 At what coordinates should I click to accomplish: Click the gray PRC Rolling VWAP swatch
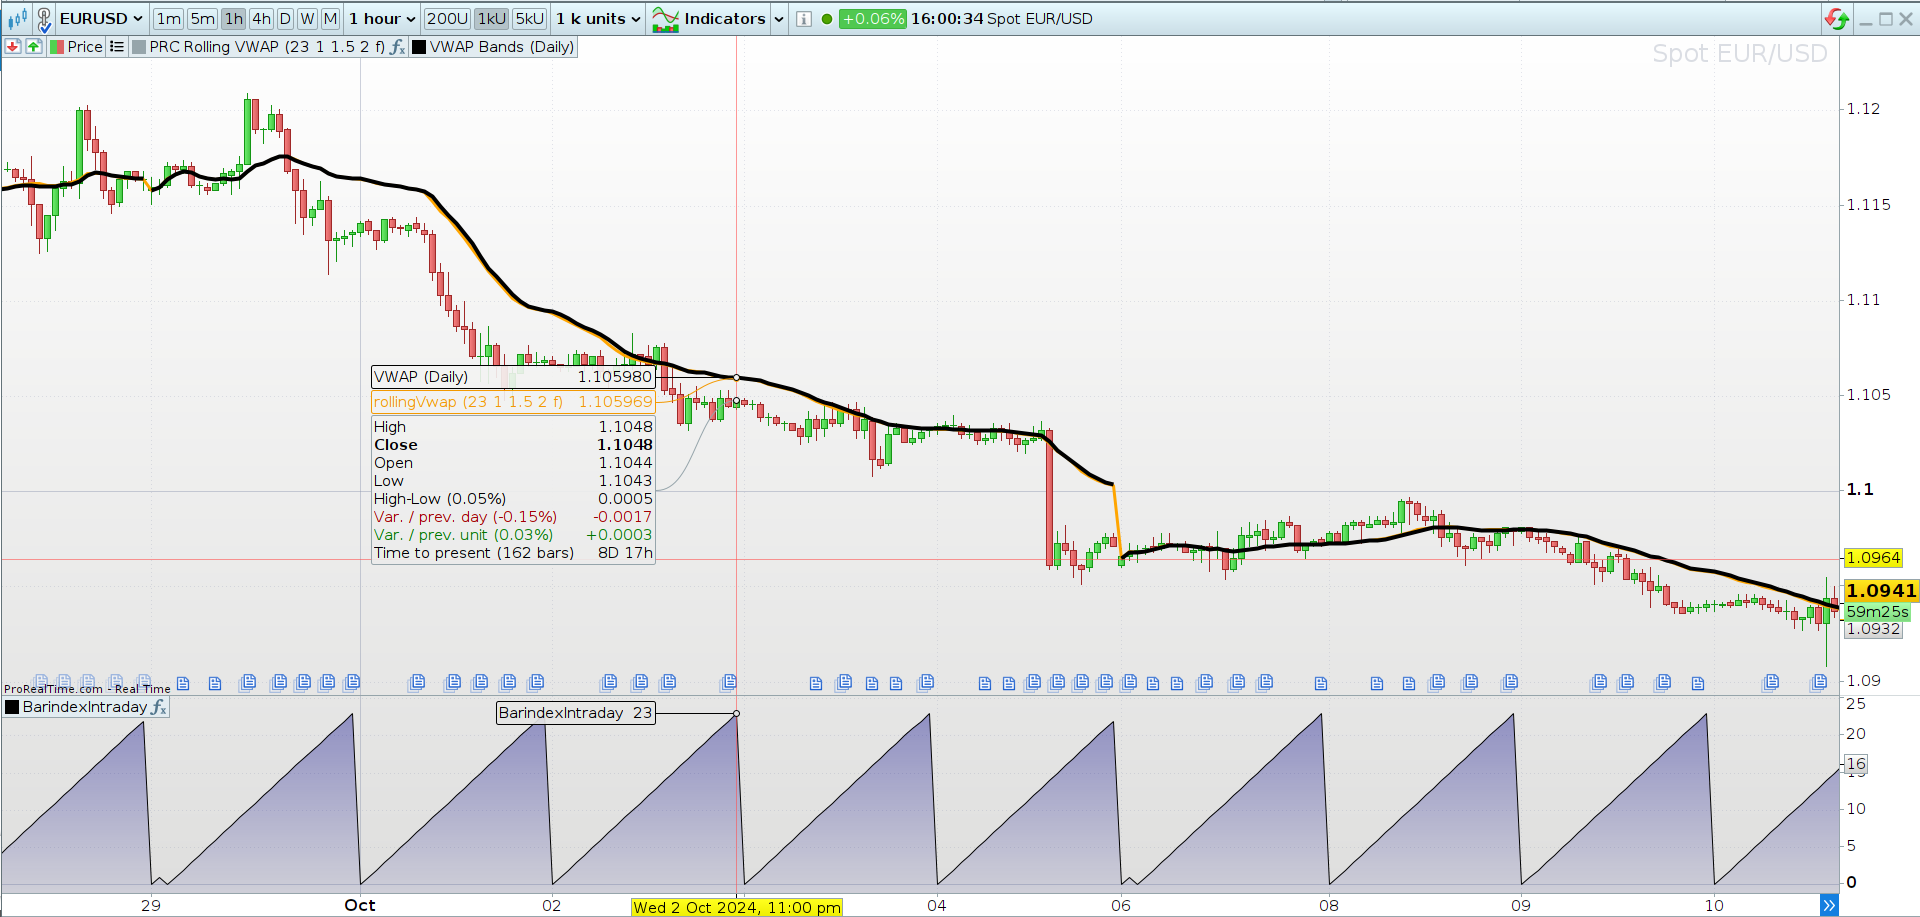click(x=139, y=47)
